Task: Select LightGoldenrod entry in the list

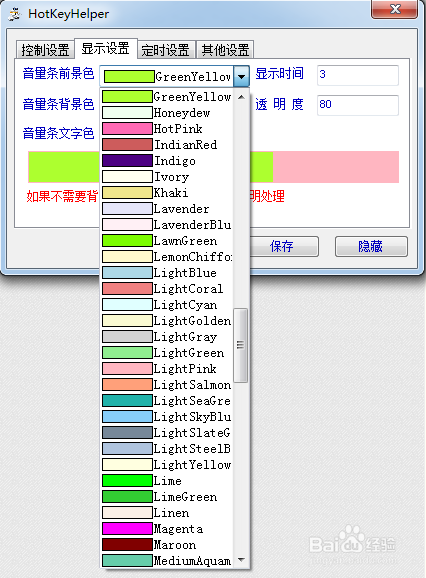Action: click(167, 321)
